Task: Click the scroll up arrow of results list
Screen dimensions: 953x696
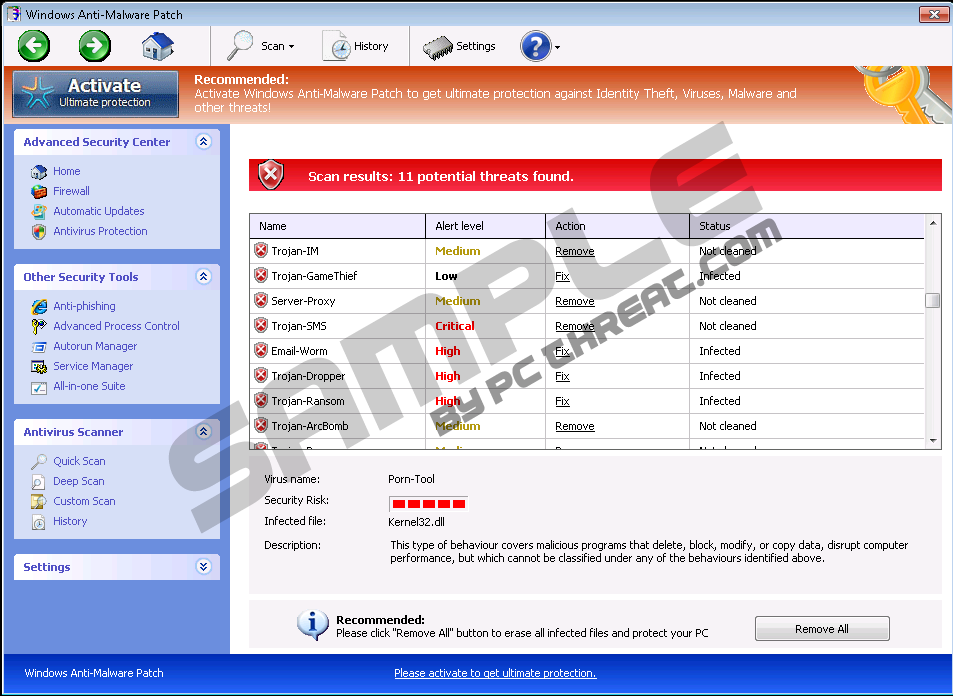Action: [933, 223]
